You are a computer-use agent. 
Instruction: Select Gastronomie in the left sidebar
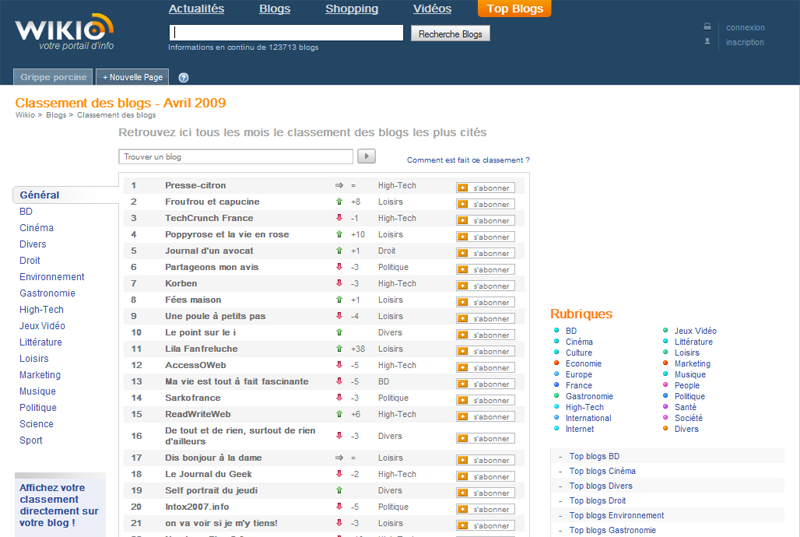coord(47,293)
